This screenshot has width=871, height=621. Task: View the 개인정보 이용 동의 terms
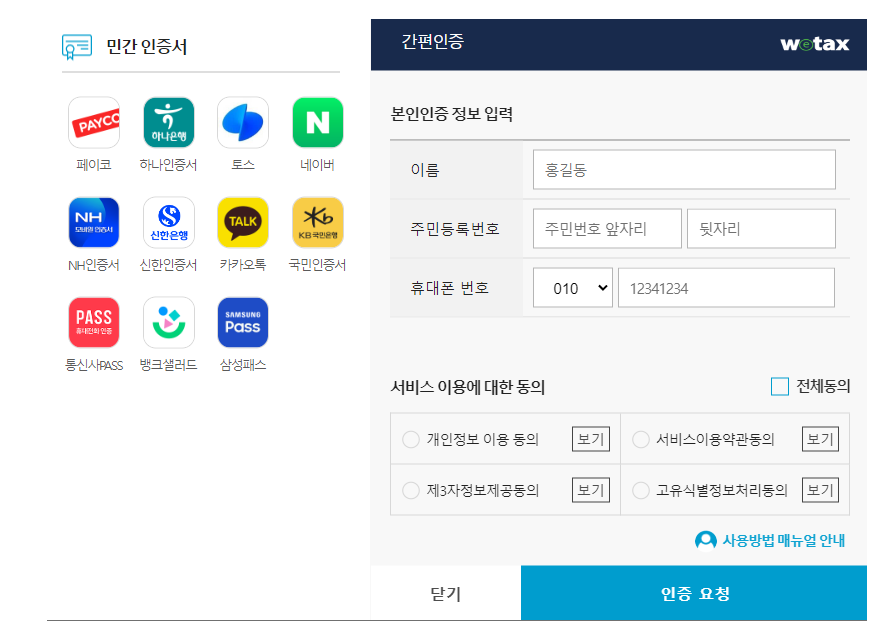click(591, 439)
